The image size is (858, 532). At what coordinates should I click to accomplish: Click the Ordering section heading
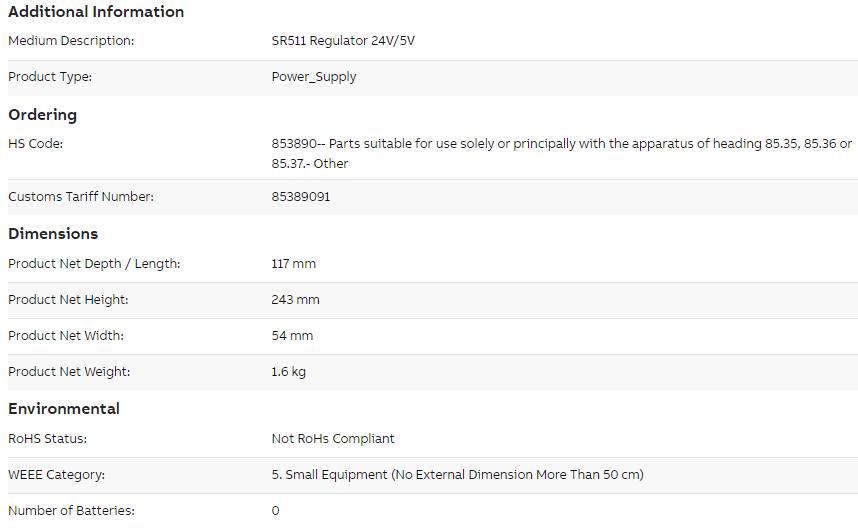coord(43,115)
